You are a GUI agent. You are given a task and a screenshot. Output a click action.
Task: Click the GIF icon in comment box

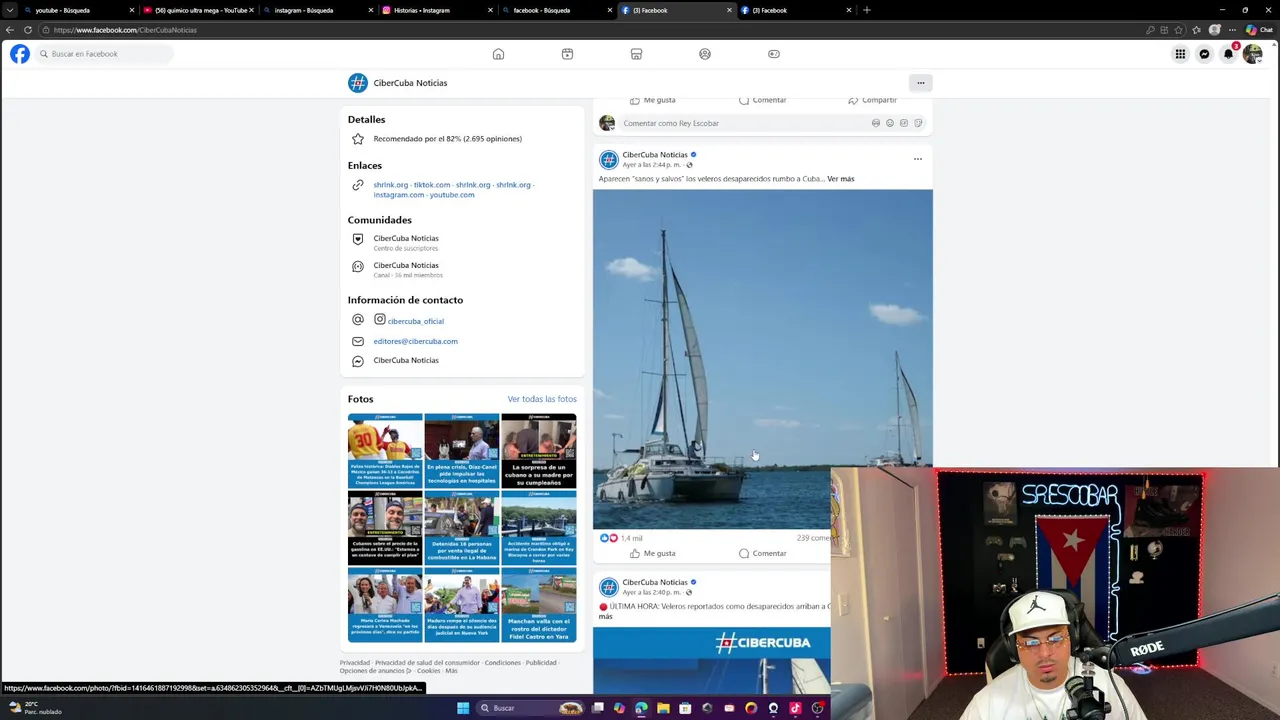click(x=904, y=123)
